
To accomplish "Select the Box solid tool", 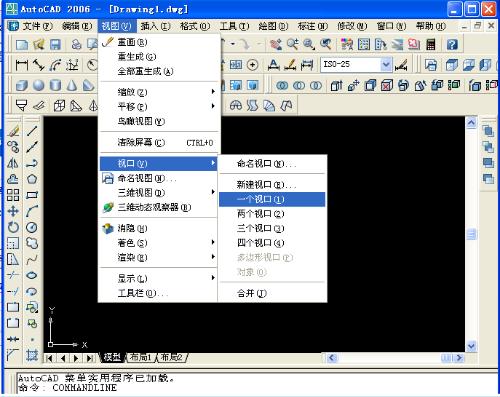I will [22, 86].
